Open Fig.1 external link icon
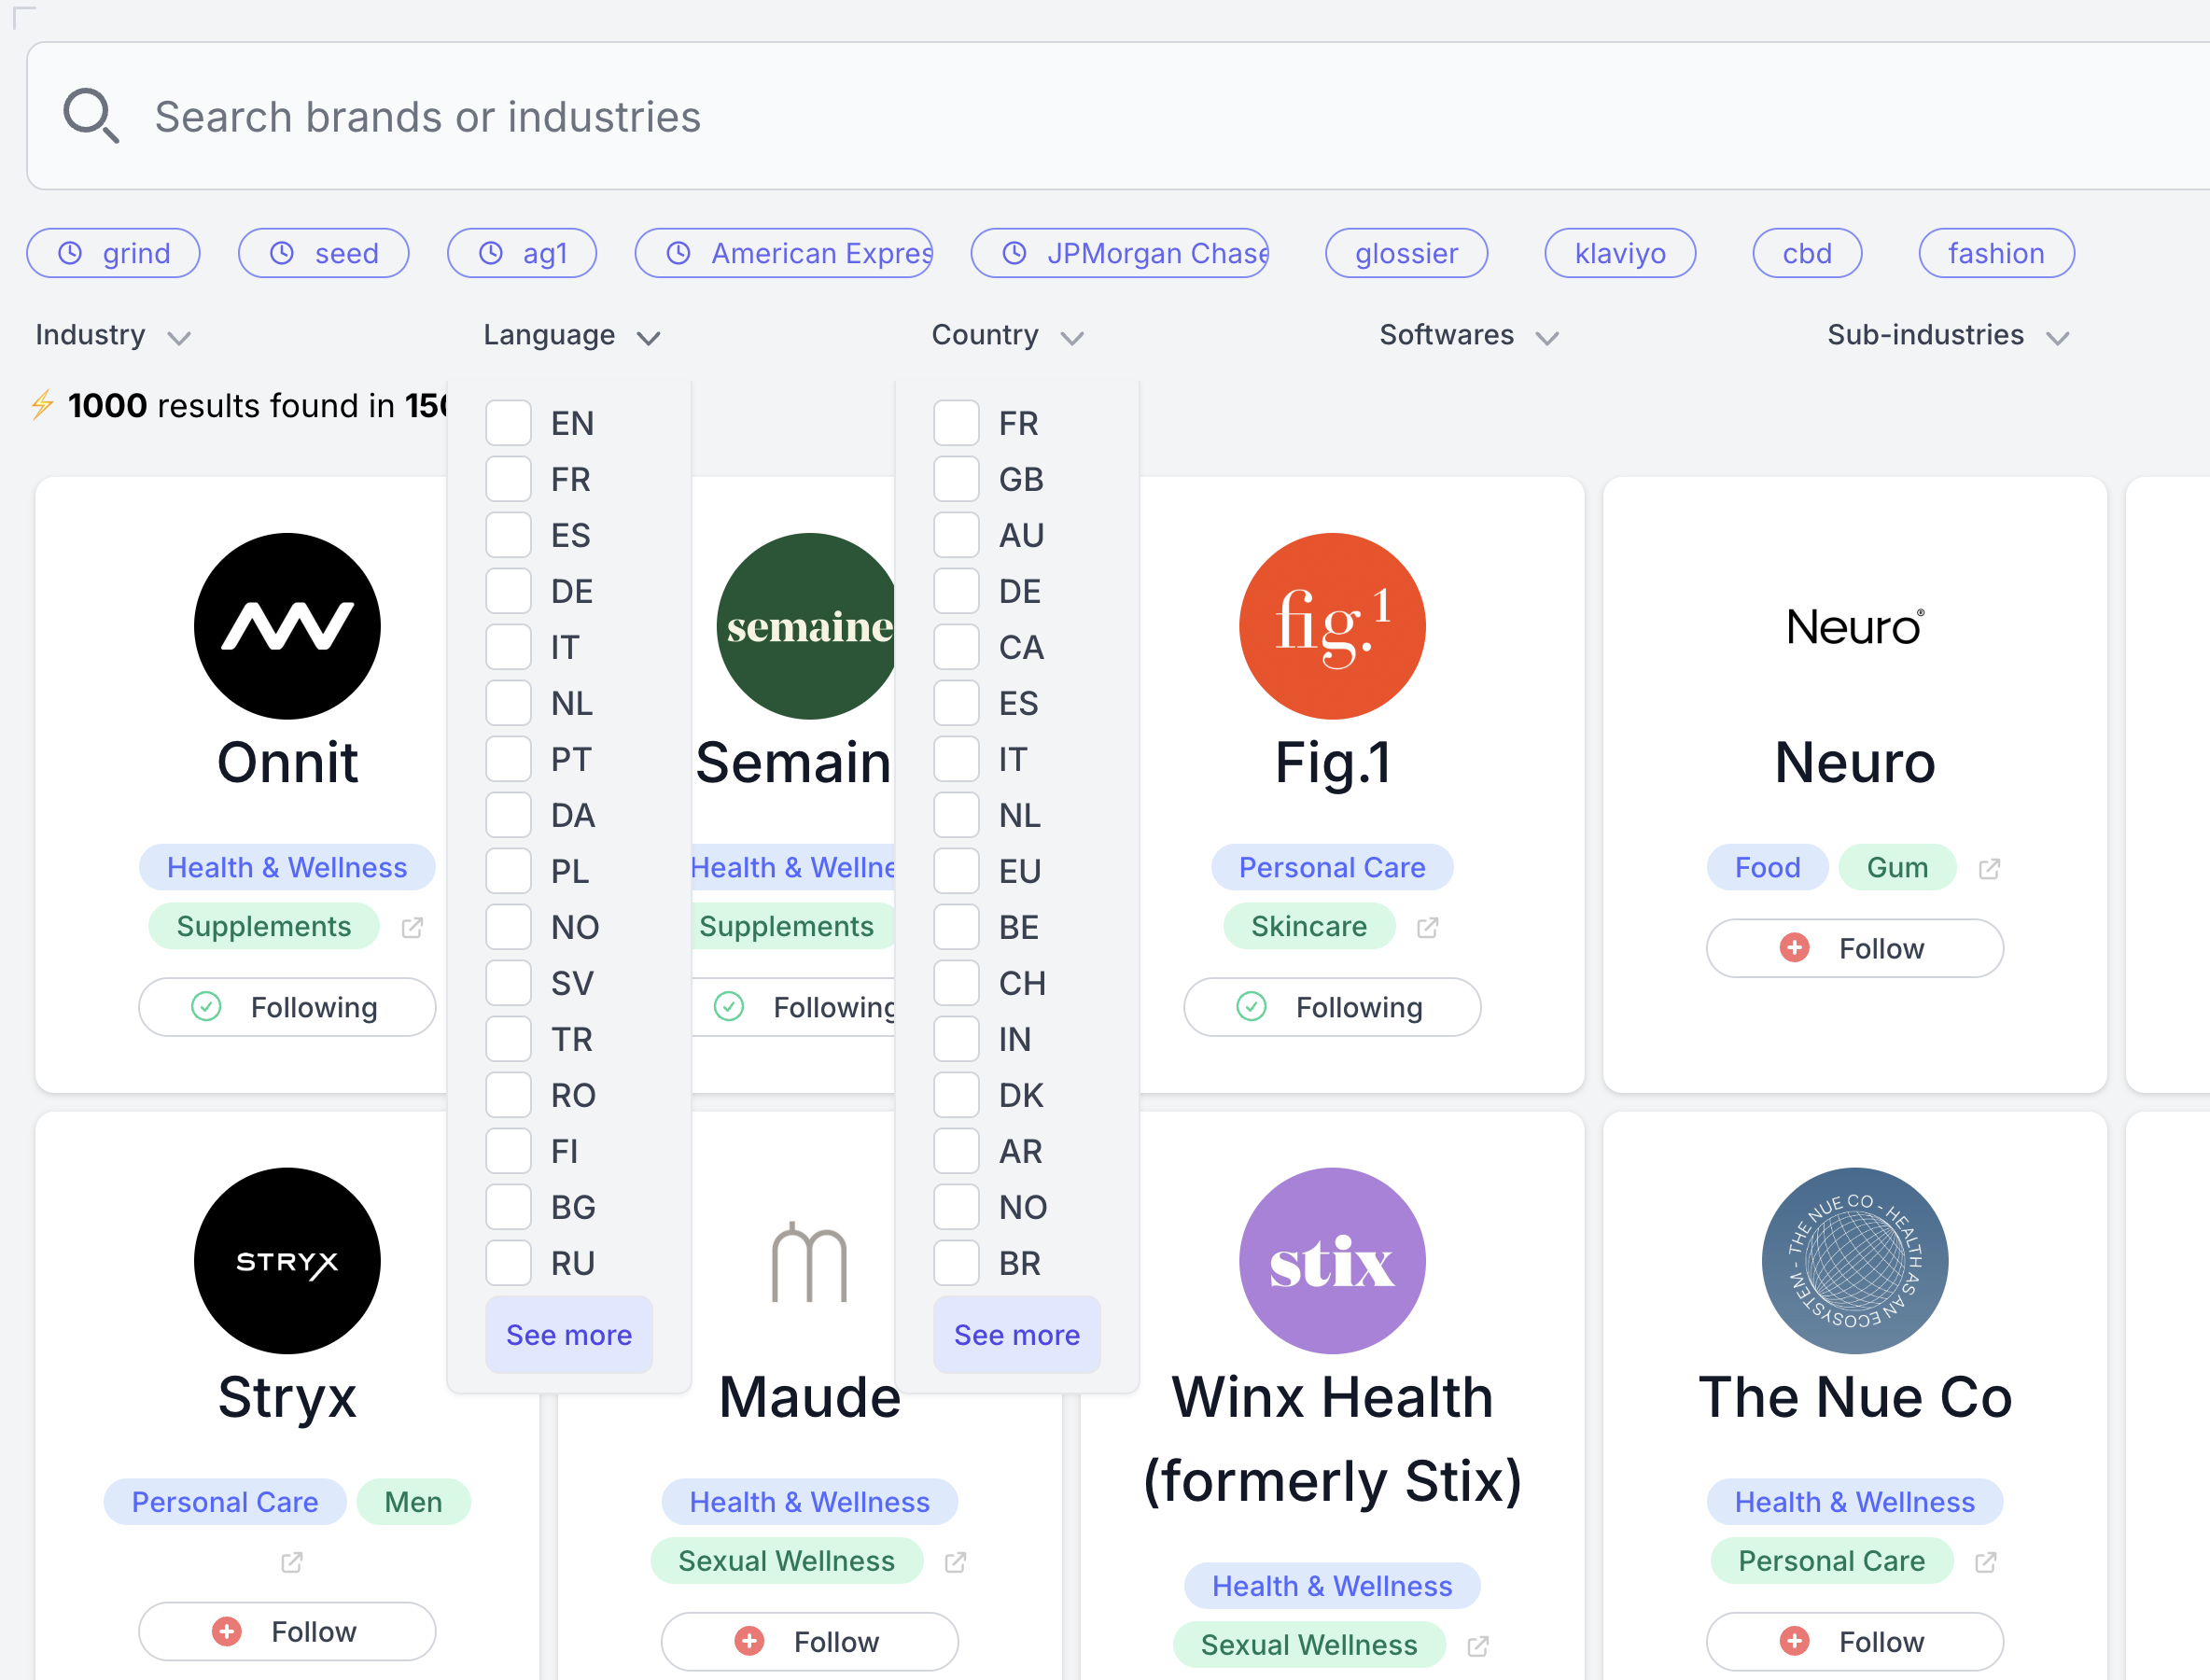Image resolution: width=2210 pixels, height=1680 pixels. [x=1428, y=928]
